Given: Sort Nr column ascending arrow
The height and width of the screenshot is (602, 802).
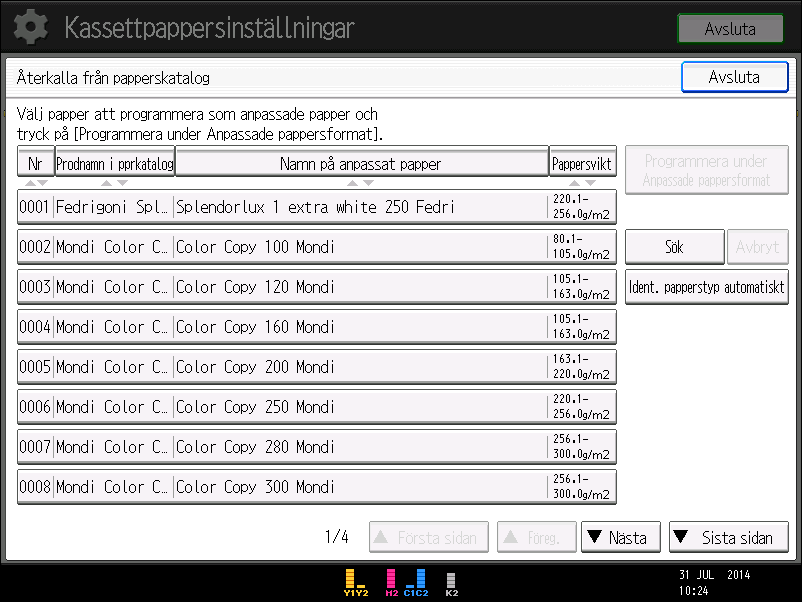Looking at the screenshot, I should click(31, 183).
